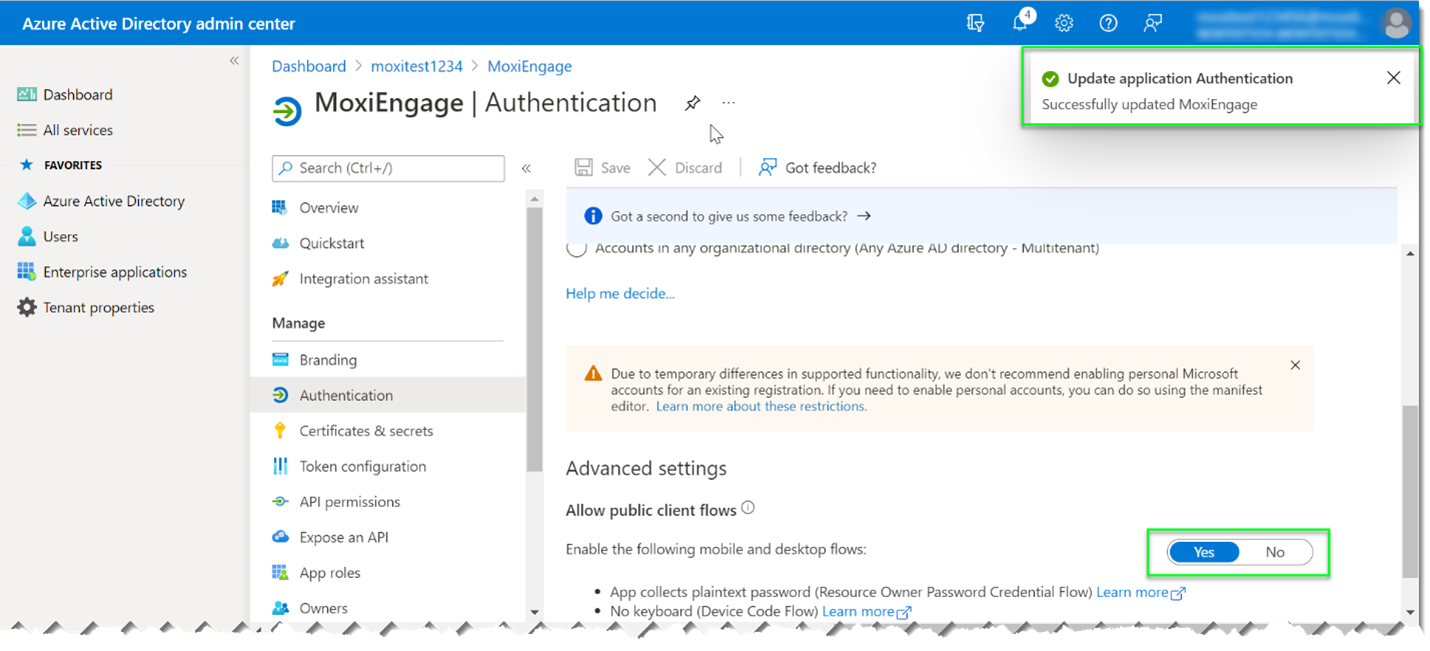Collapse the app resource menu chevron
The image size is (1430, 651).
(526, 168)
